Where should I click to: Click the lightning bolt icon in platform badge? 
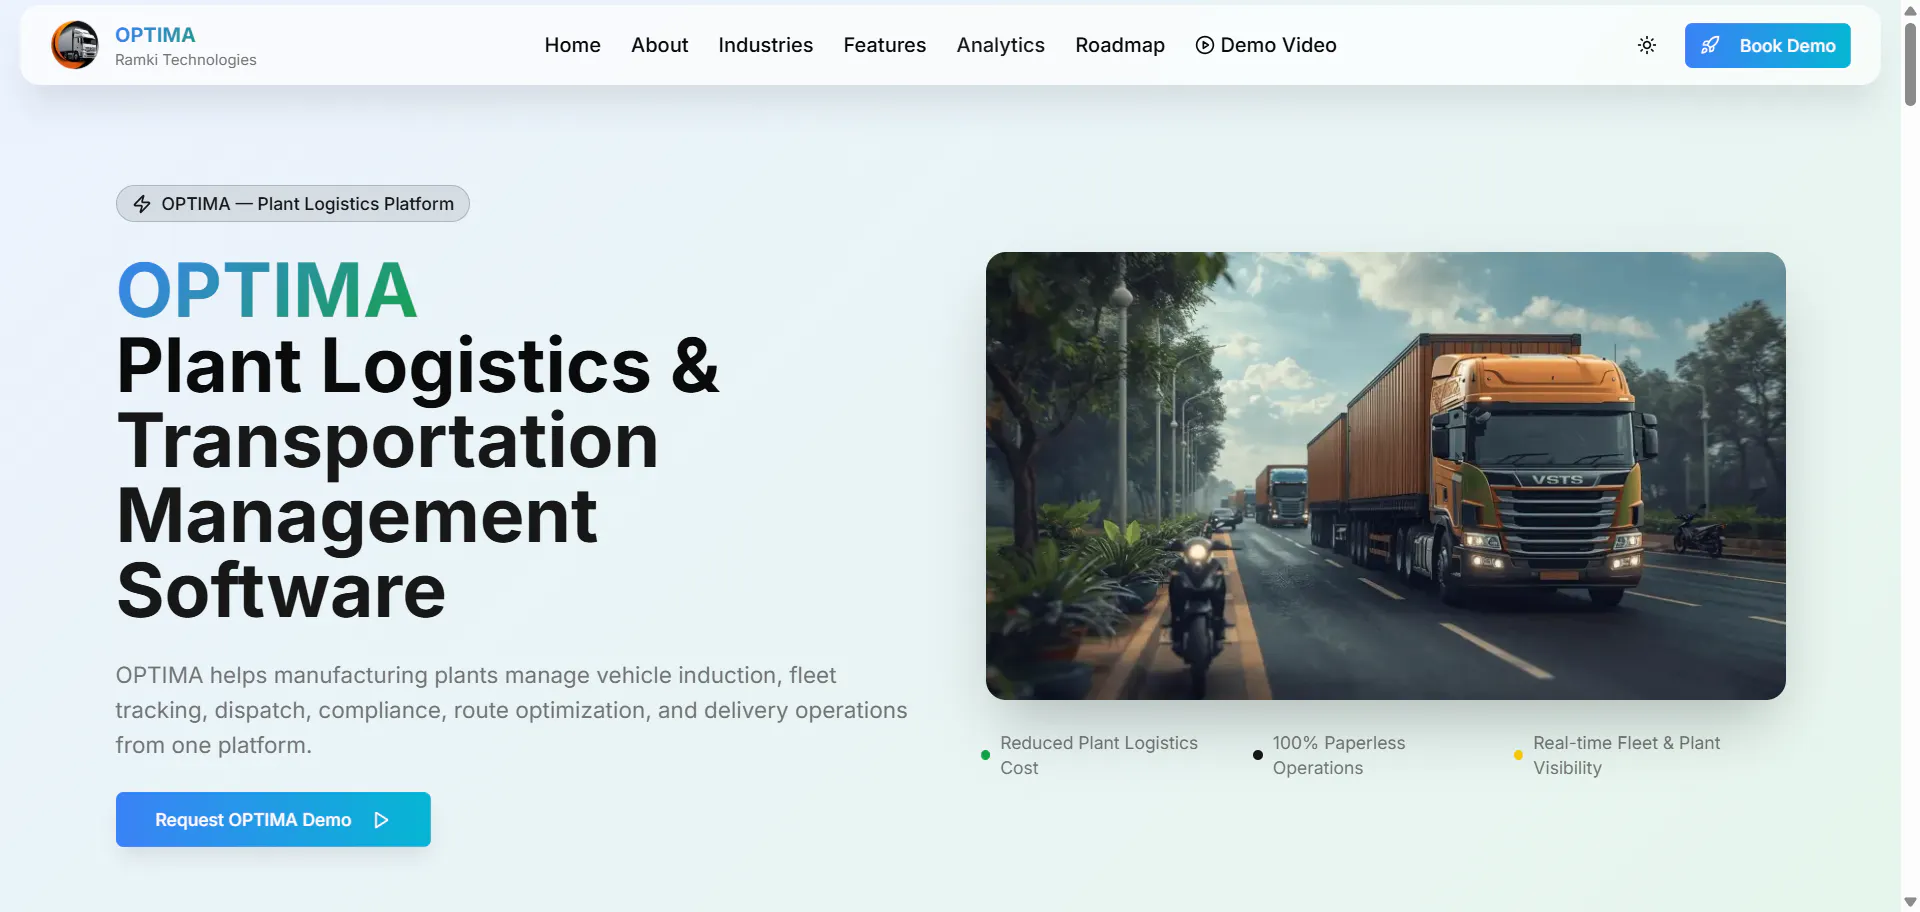[142, 204]
